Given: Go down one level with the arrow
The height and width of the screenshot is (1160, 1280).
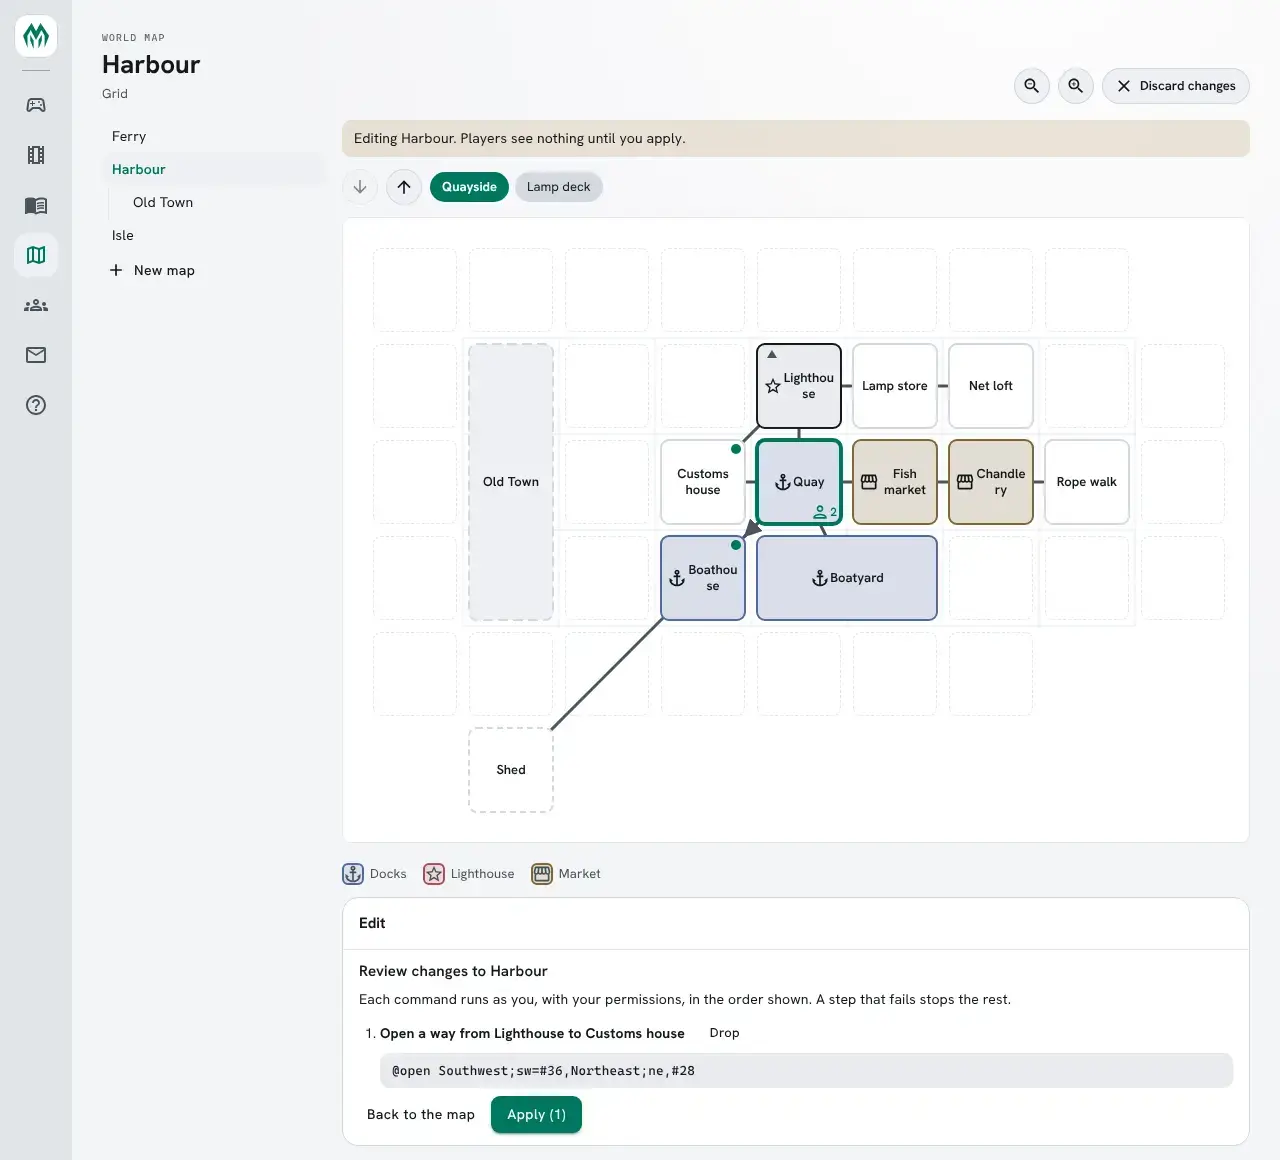Looking at the screenshot, I should point(360,187).
